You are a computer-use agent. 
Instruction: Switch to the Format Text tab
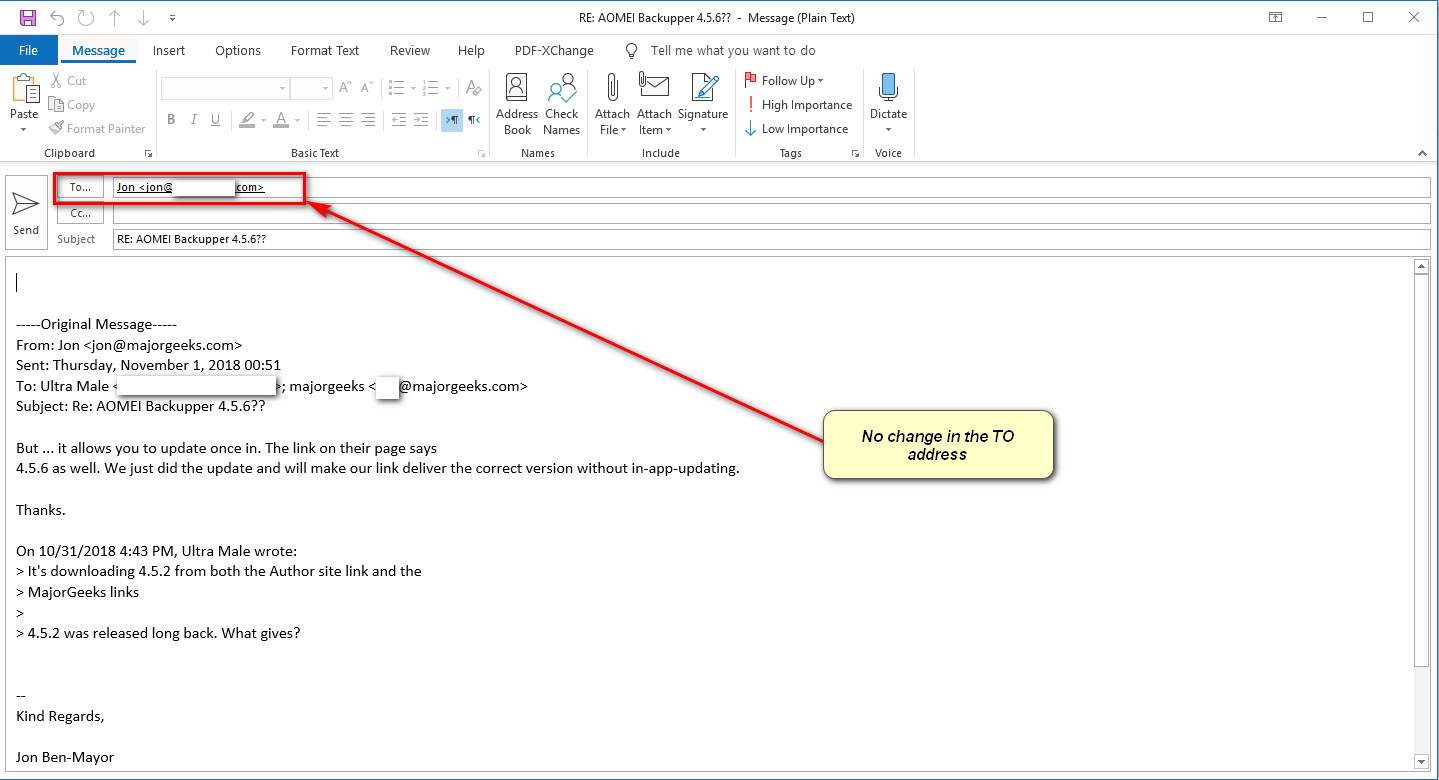point(325,50)
